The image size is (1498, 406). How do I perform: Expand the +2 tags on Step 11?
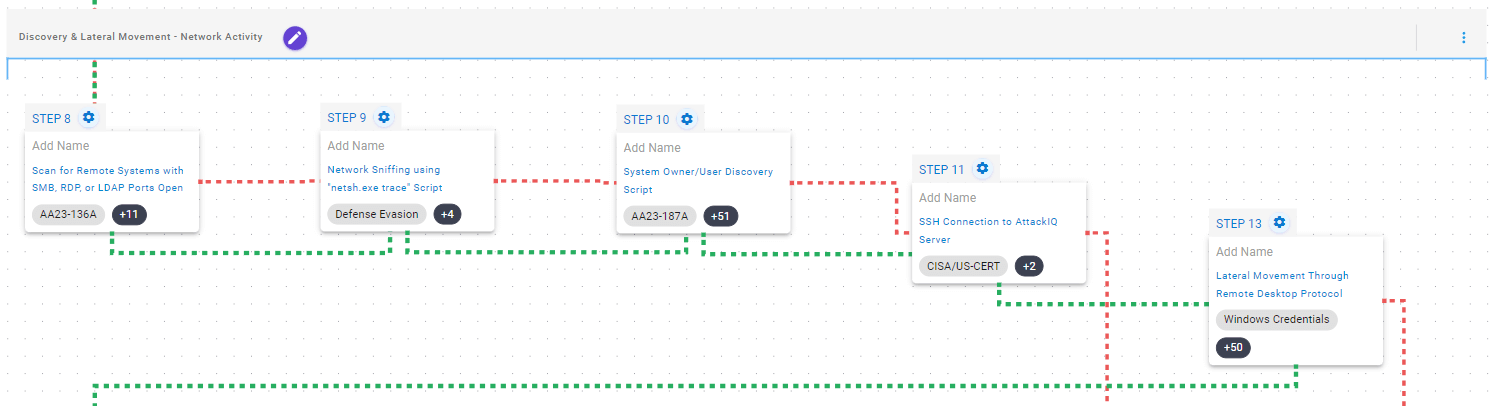coord(1028,266)
